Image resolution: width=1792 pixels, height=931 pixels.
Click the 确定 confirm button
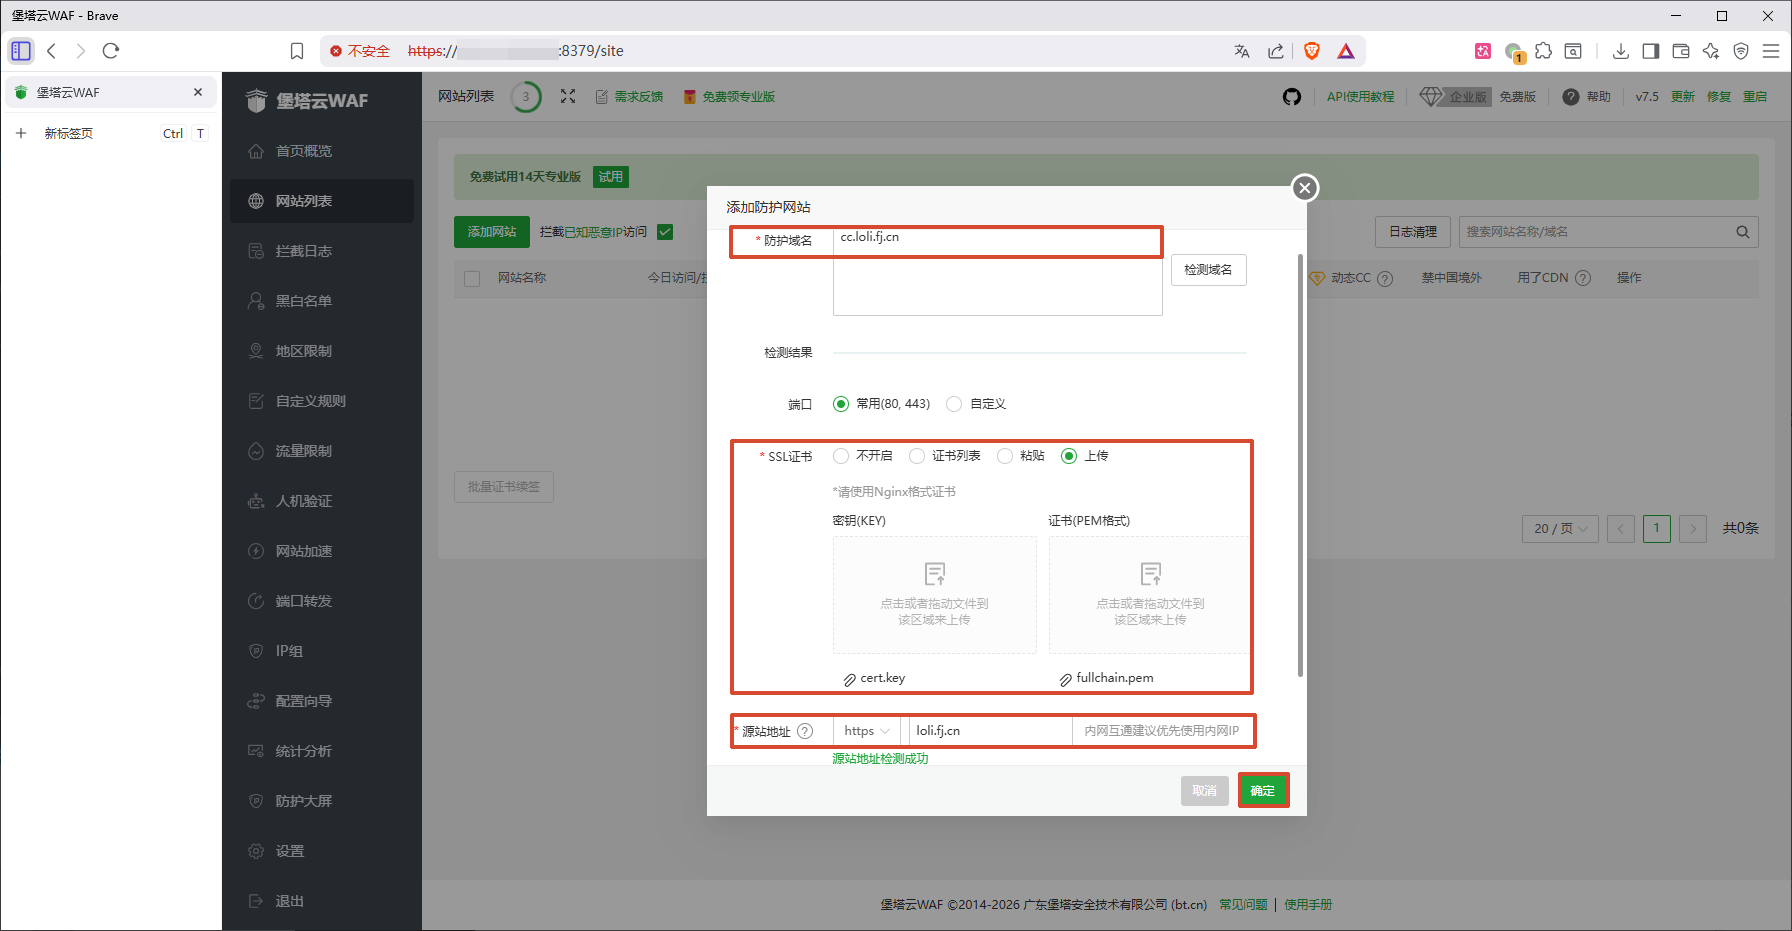1263,791
